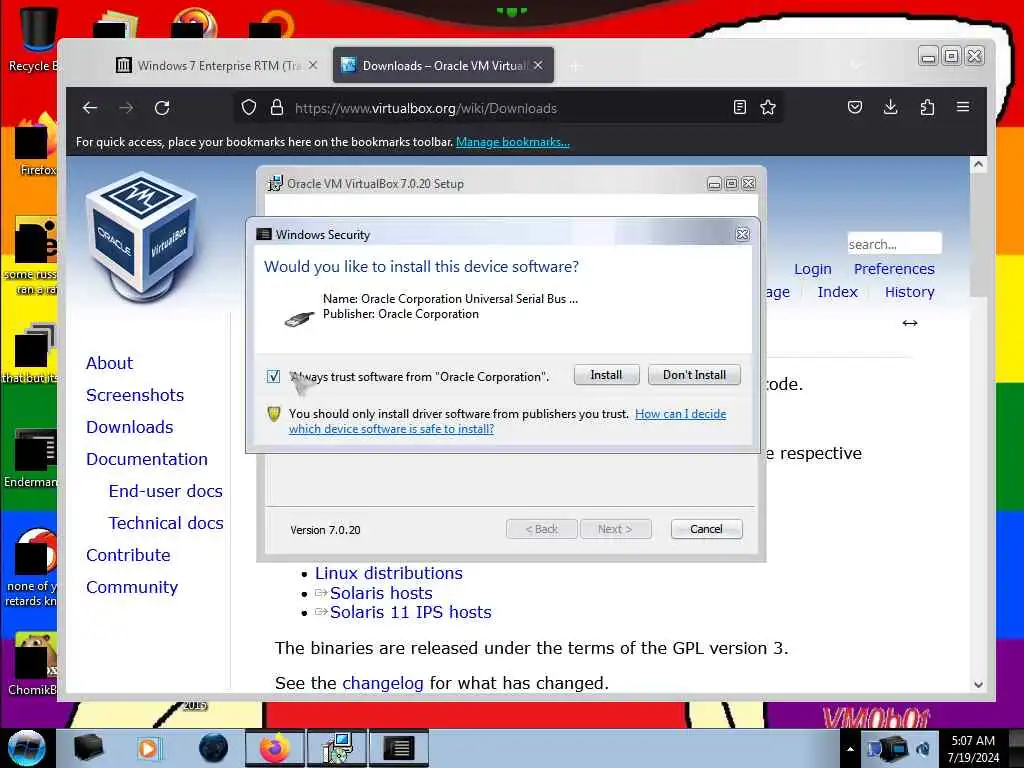Open the Preferences link
The width and height of the screenshot is (1024, 768).
[x=894, y=268]
